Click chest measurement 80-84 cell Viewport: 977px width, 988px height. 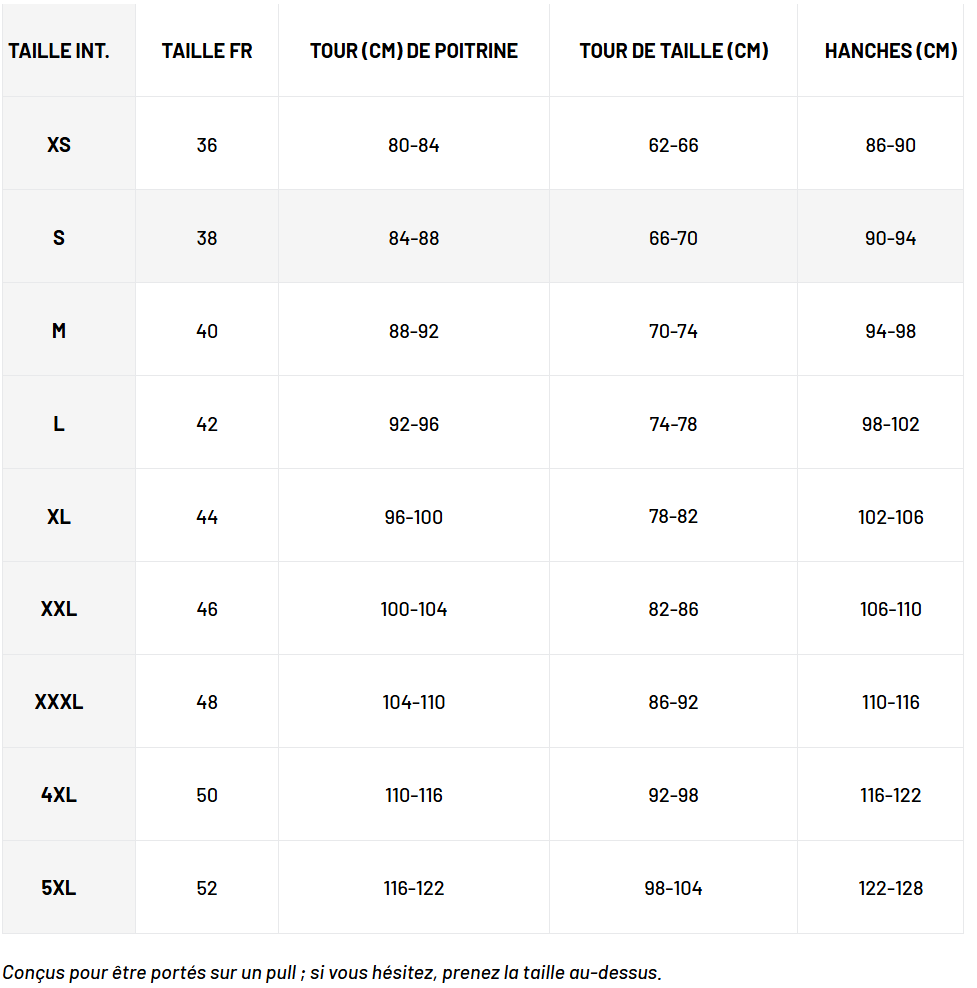(x=414, y=145)
